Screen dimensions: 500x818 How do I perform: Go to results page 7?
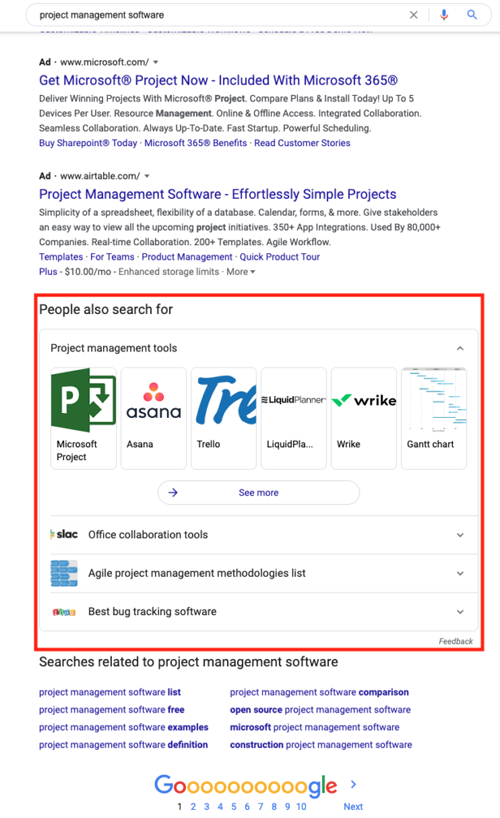coord(260,807)
